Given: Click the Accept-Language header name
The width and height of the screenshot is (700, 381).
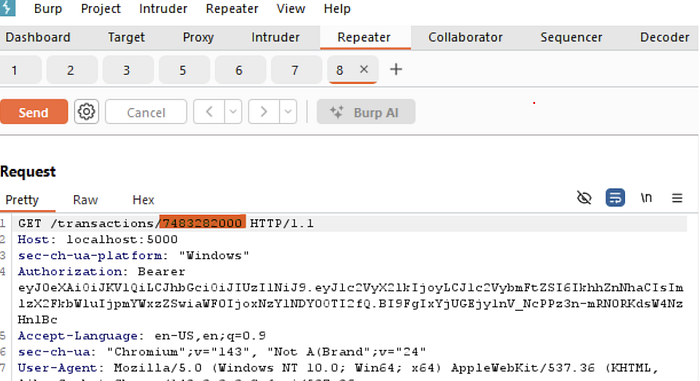Looking at the screenshot, I should point(78,335).
